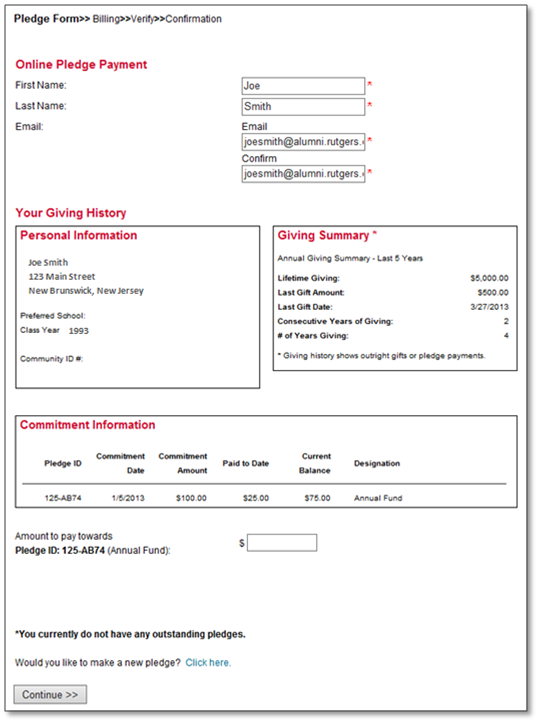
Task: Click the Commitment Date column header
Action: coord(120,463)
